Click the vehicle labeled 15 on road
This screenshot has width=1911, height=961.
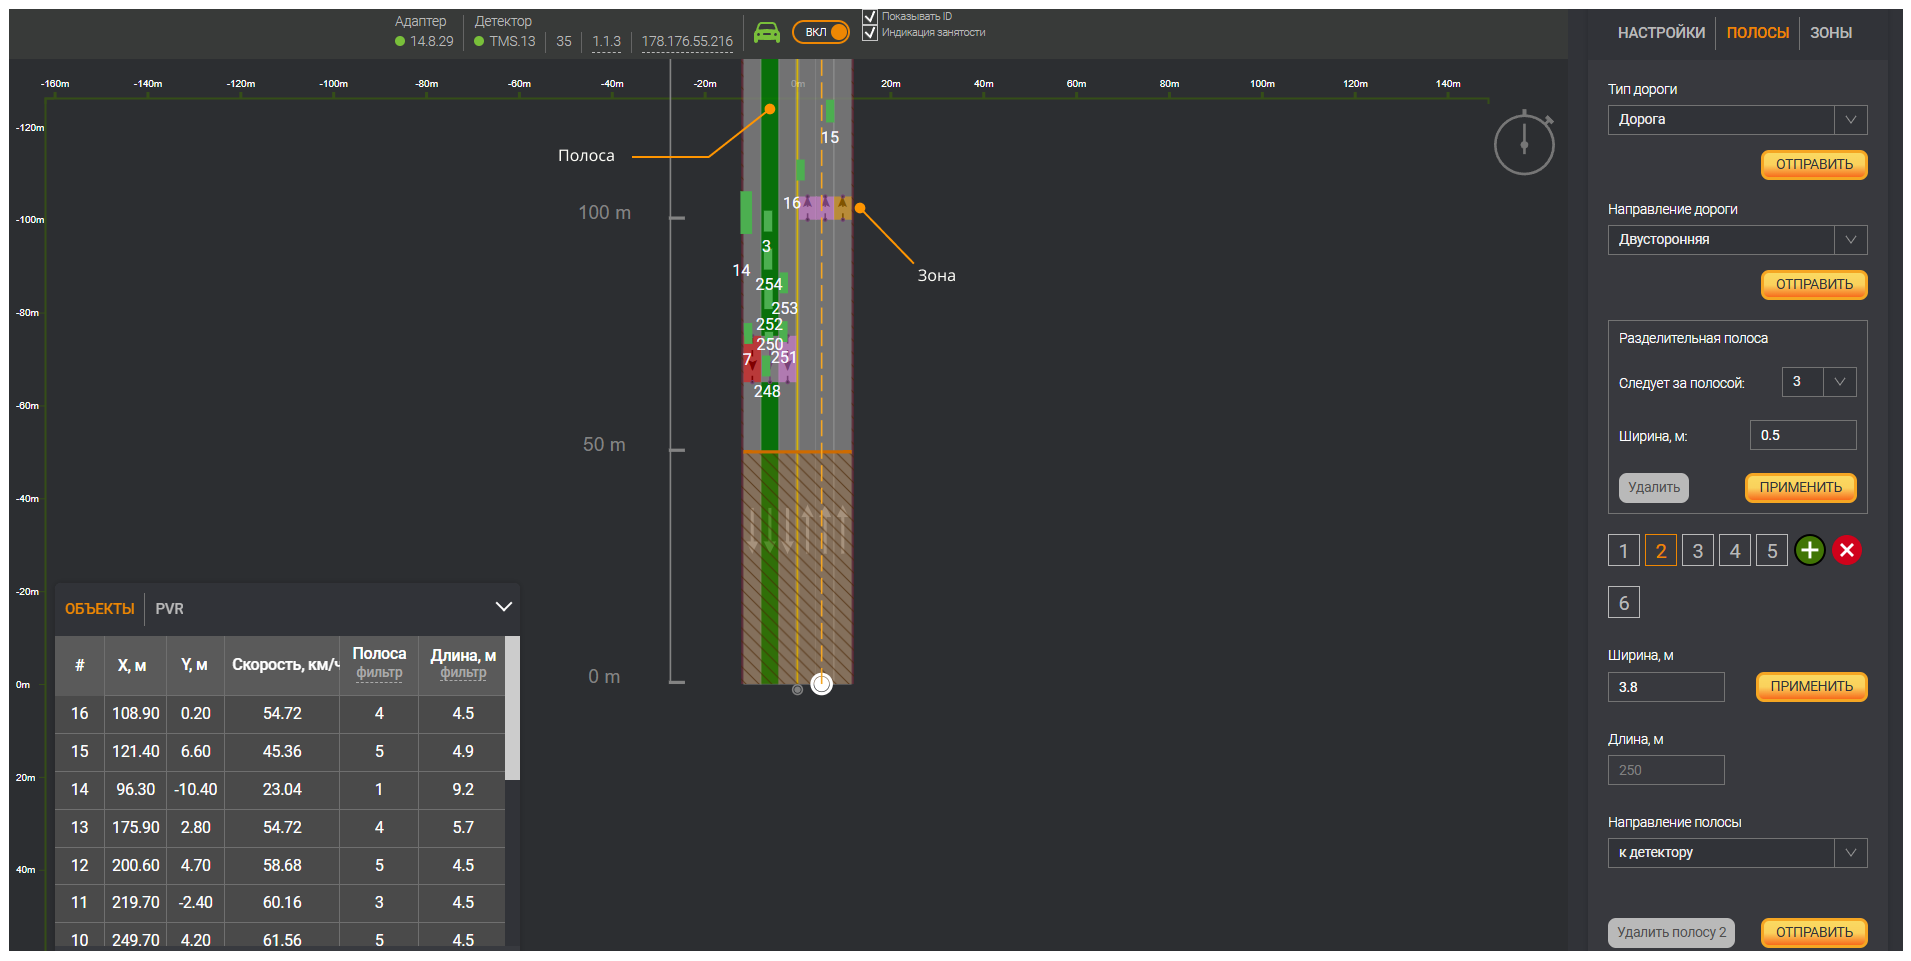pos(829,112)
